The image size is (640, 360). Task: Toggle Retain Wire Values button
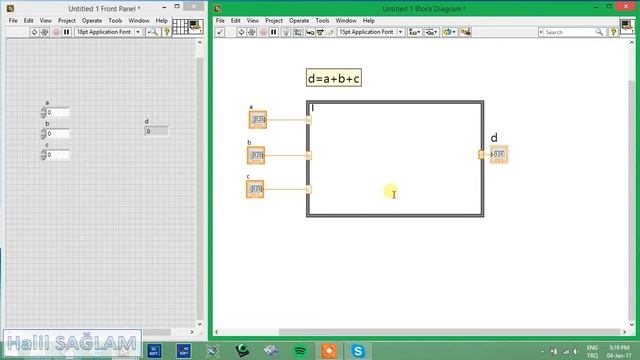tap(298, 32)
